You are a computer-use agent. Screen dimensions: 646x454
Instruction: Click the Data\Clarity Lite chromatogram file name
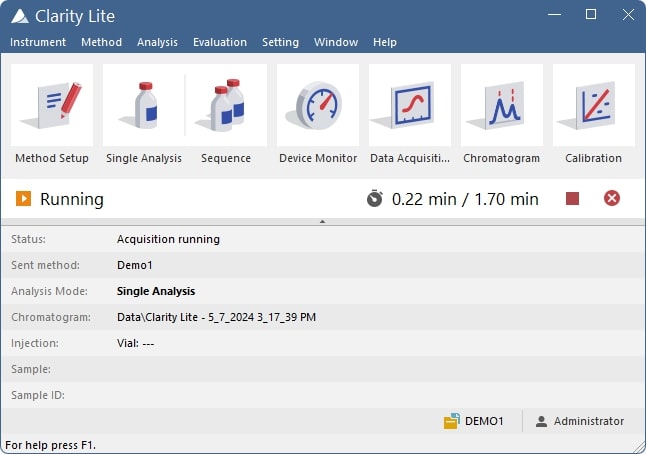pos(216,317)
